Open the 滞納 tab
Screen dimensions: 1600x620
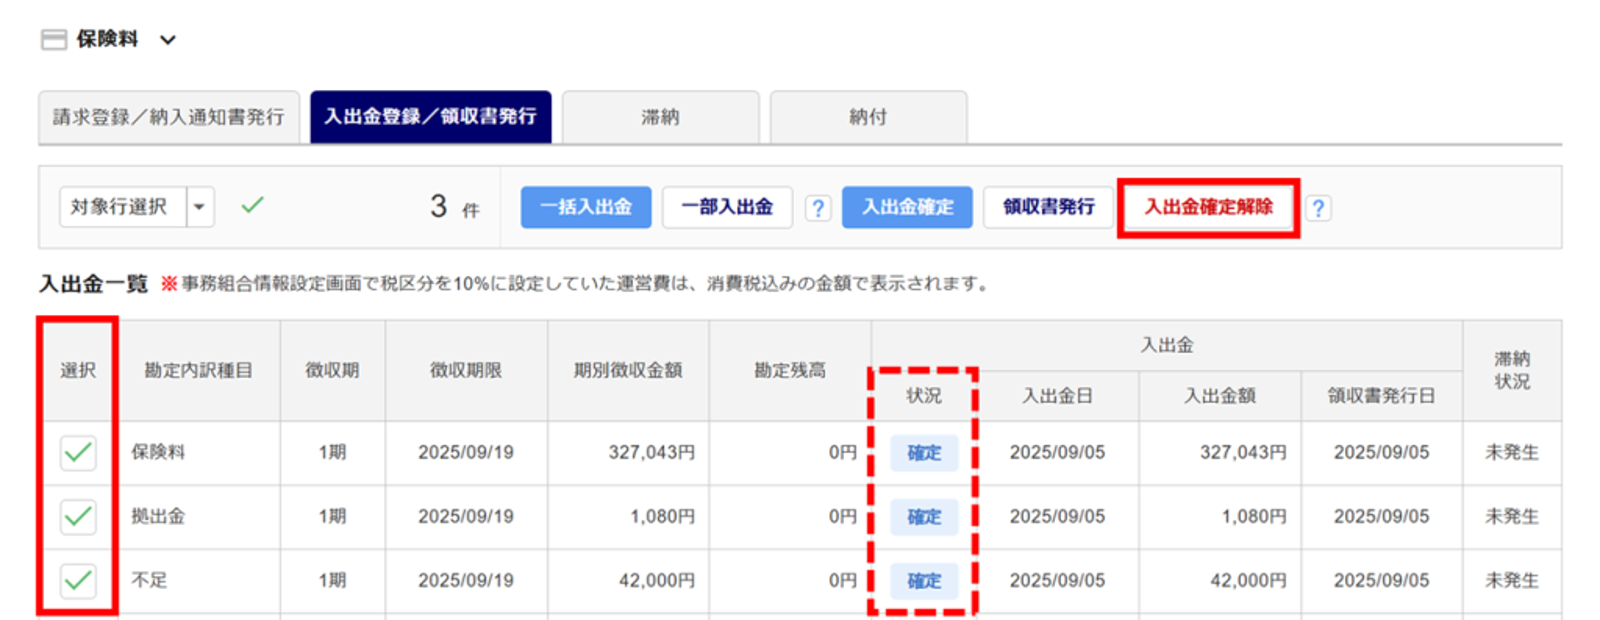[660, 117]
